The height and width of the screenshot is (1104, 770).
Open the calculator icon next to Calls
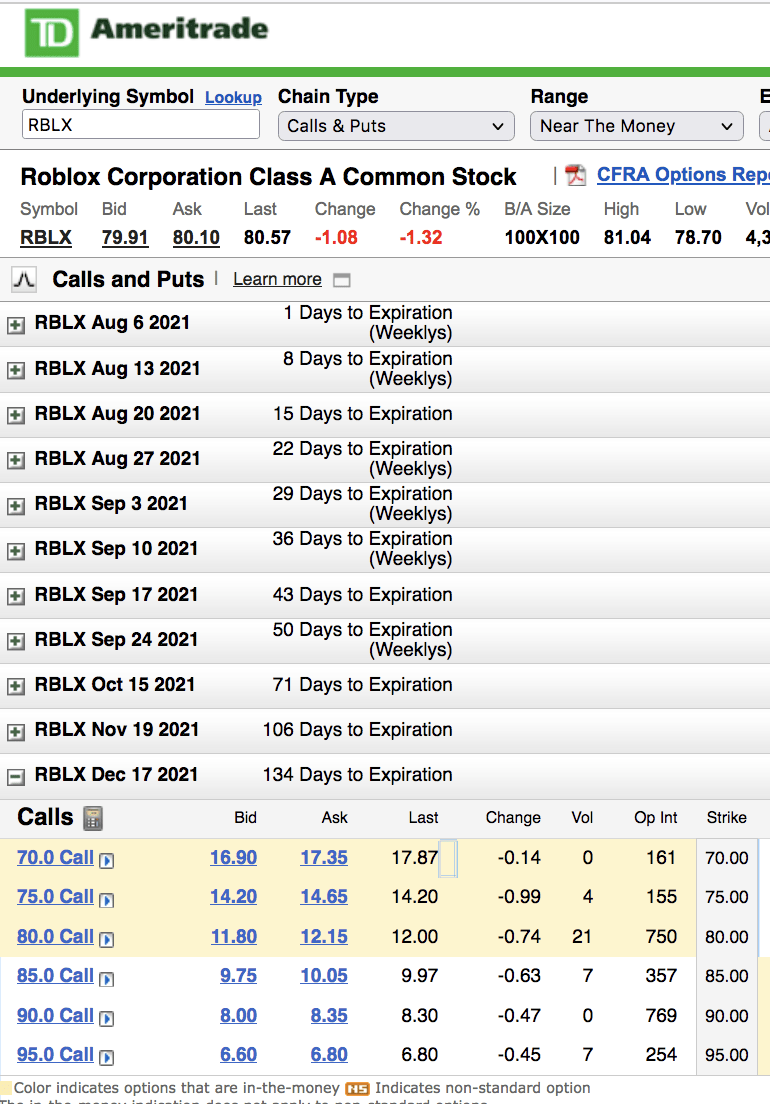(x=93, y=817)
